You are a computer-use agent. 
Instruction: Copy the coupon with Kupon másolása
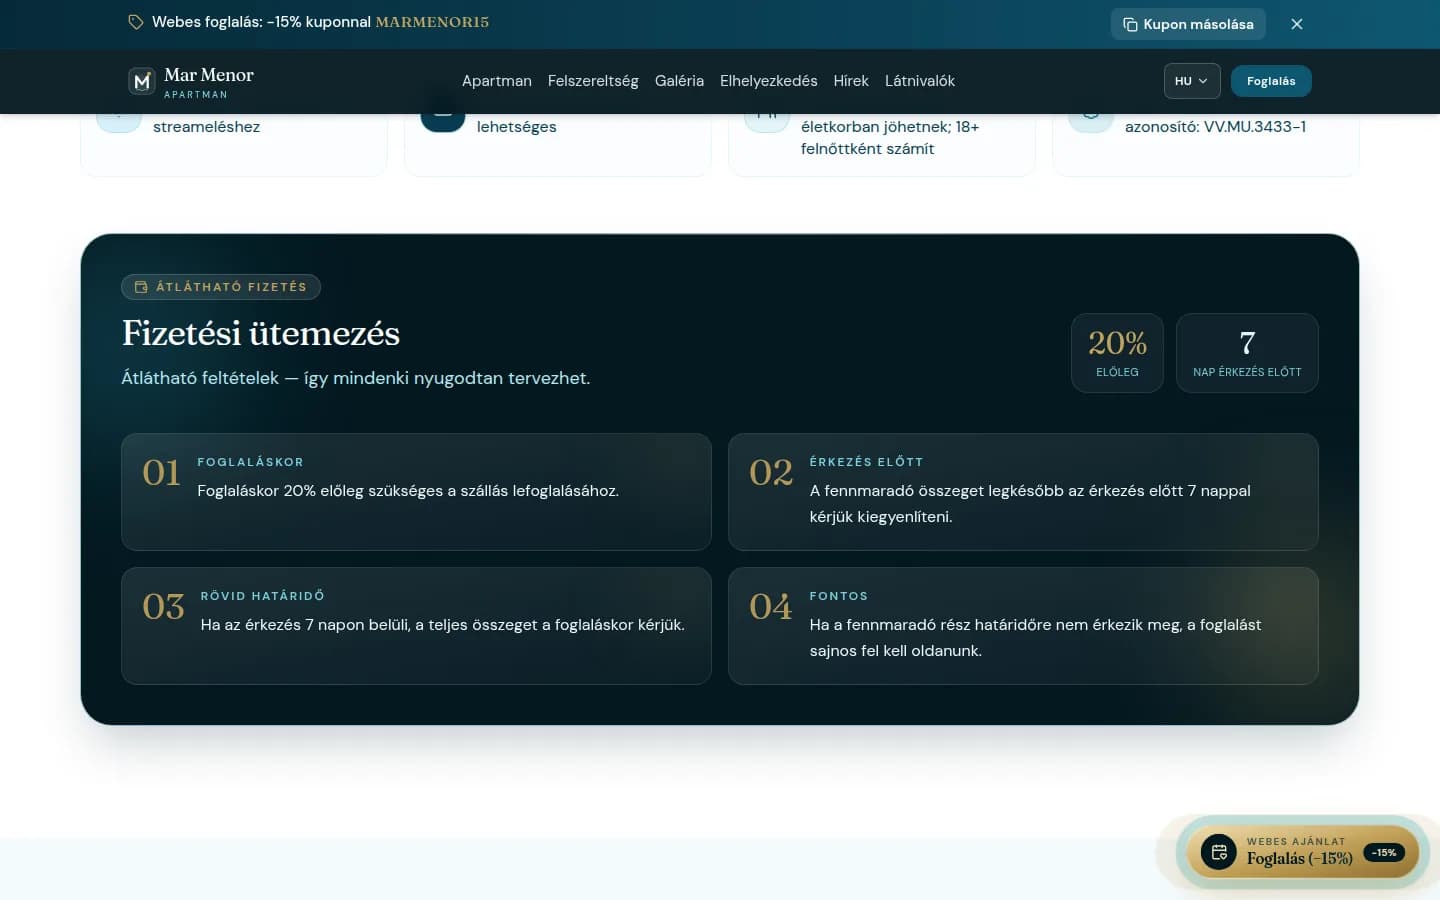pyautogui.click(x=1188, y=24)
